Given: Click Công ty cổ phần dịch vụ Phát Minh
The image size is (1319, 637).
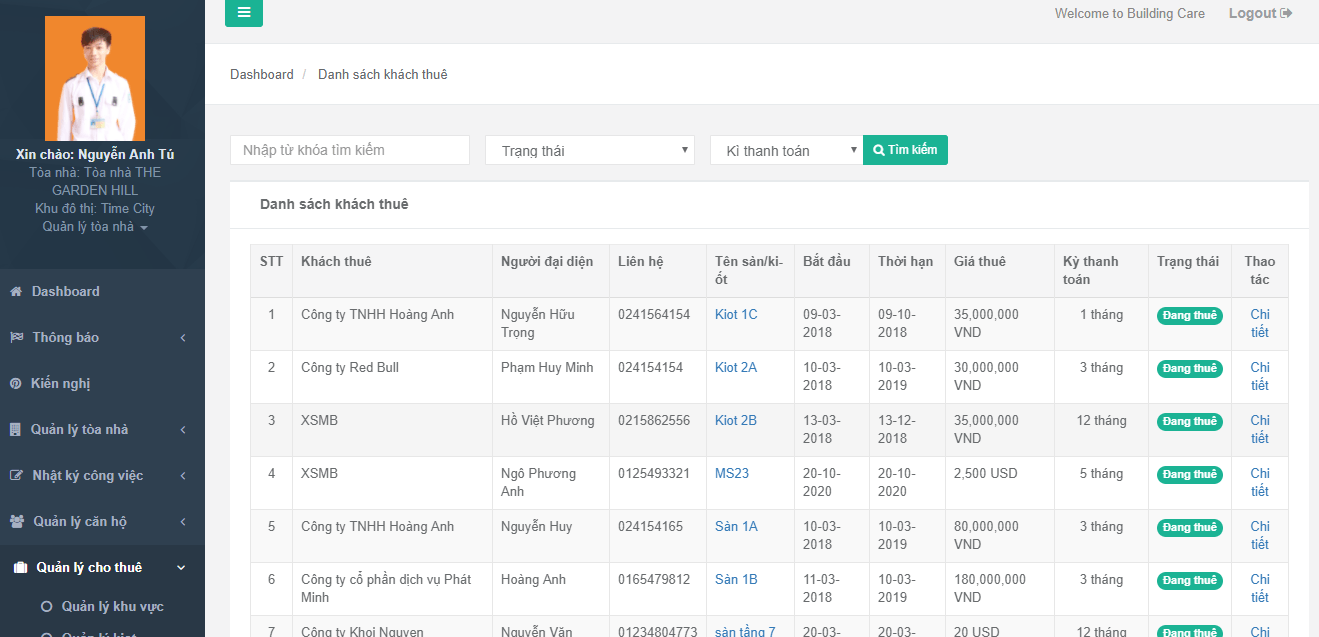Looking at the screenshot, I should 386,588.
